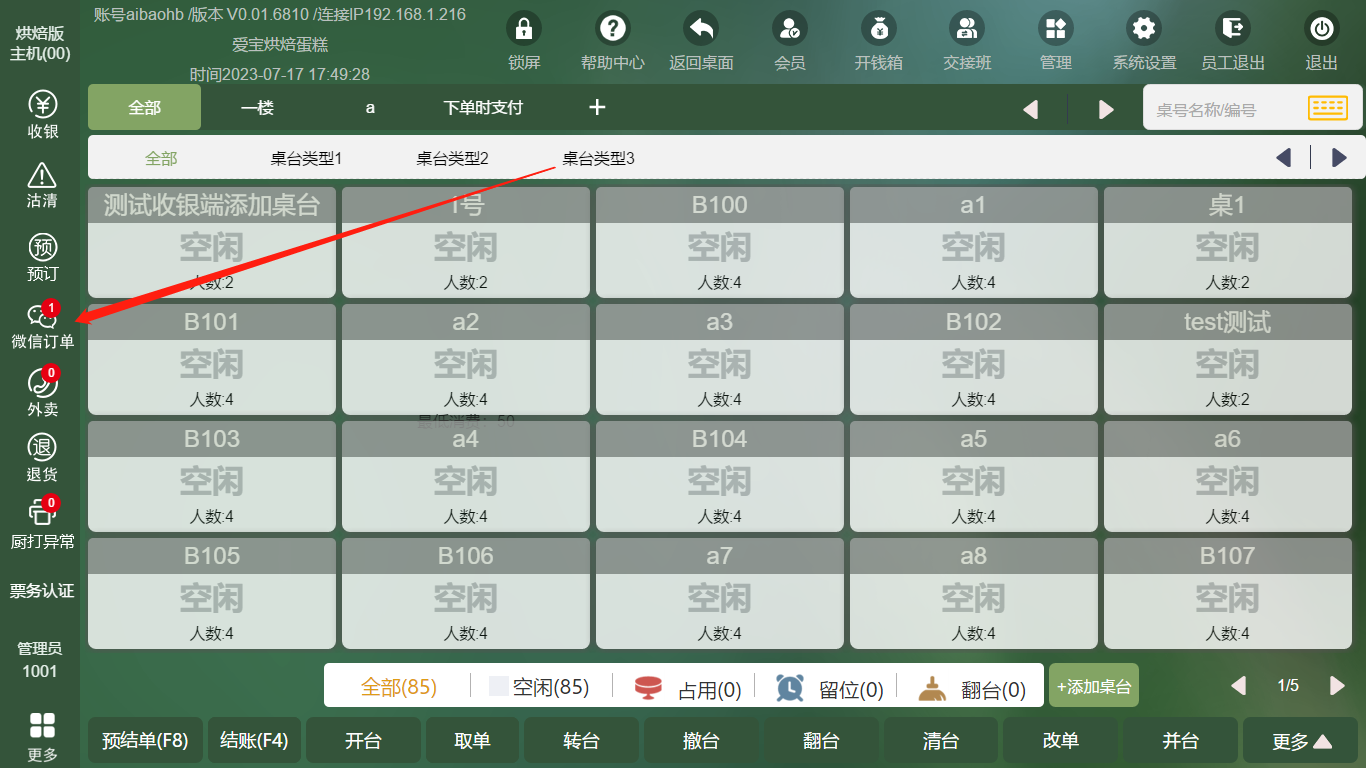Click the kitchen print exception icon
The width and height of the screenshot is (1366, 768).
(x=42, y=514)
